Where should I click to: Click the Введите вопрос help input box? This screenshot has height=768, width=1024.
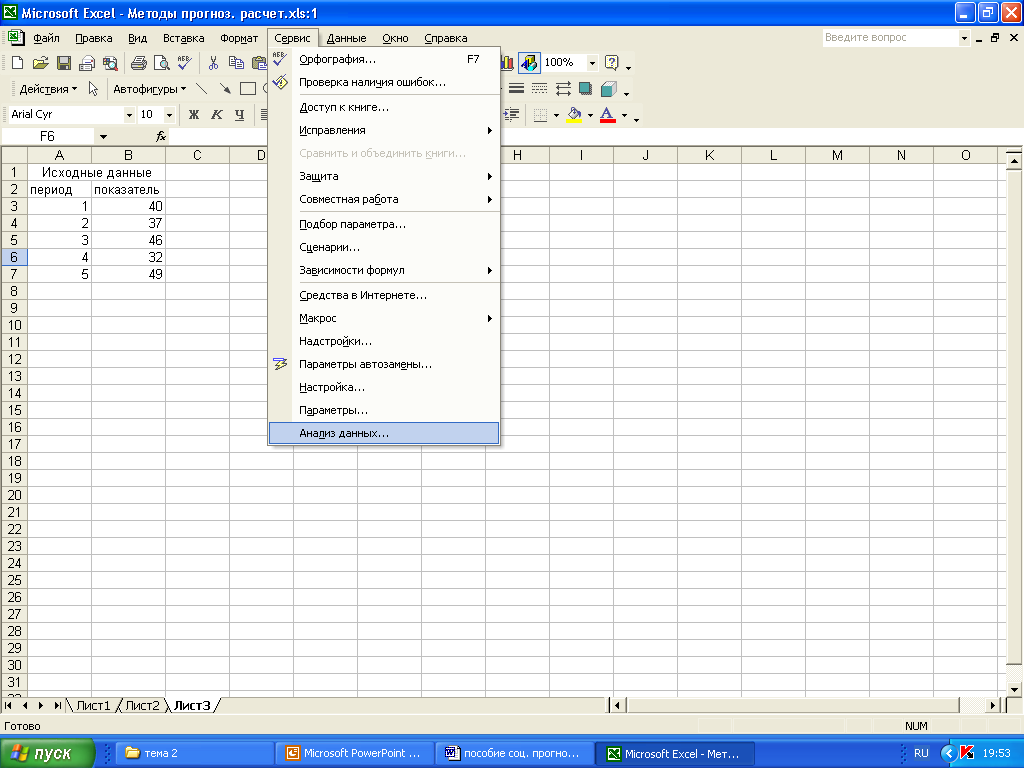click(889, 38)
